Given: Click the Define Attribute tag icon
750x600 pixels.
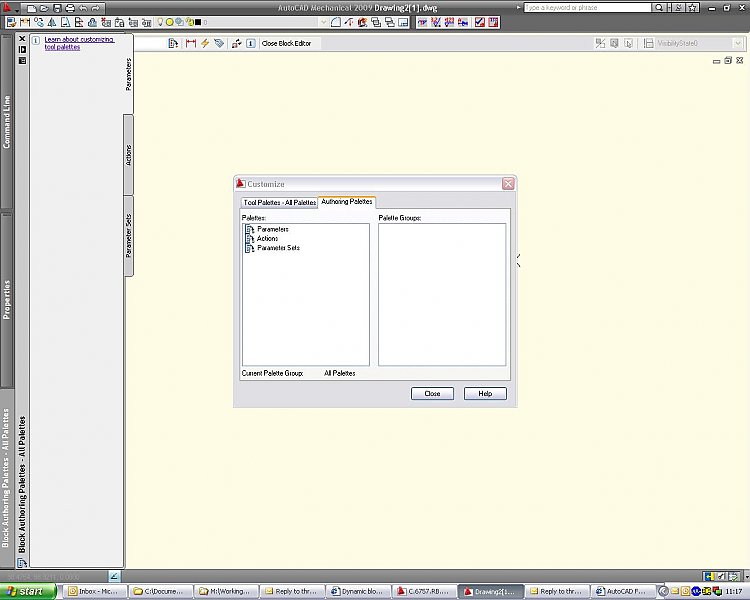Looking at the screenshot, I should tap(219, 44).
